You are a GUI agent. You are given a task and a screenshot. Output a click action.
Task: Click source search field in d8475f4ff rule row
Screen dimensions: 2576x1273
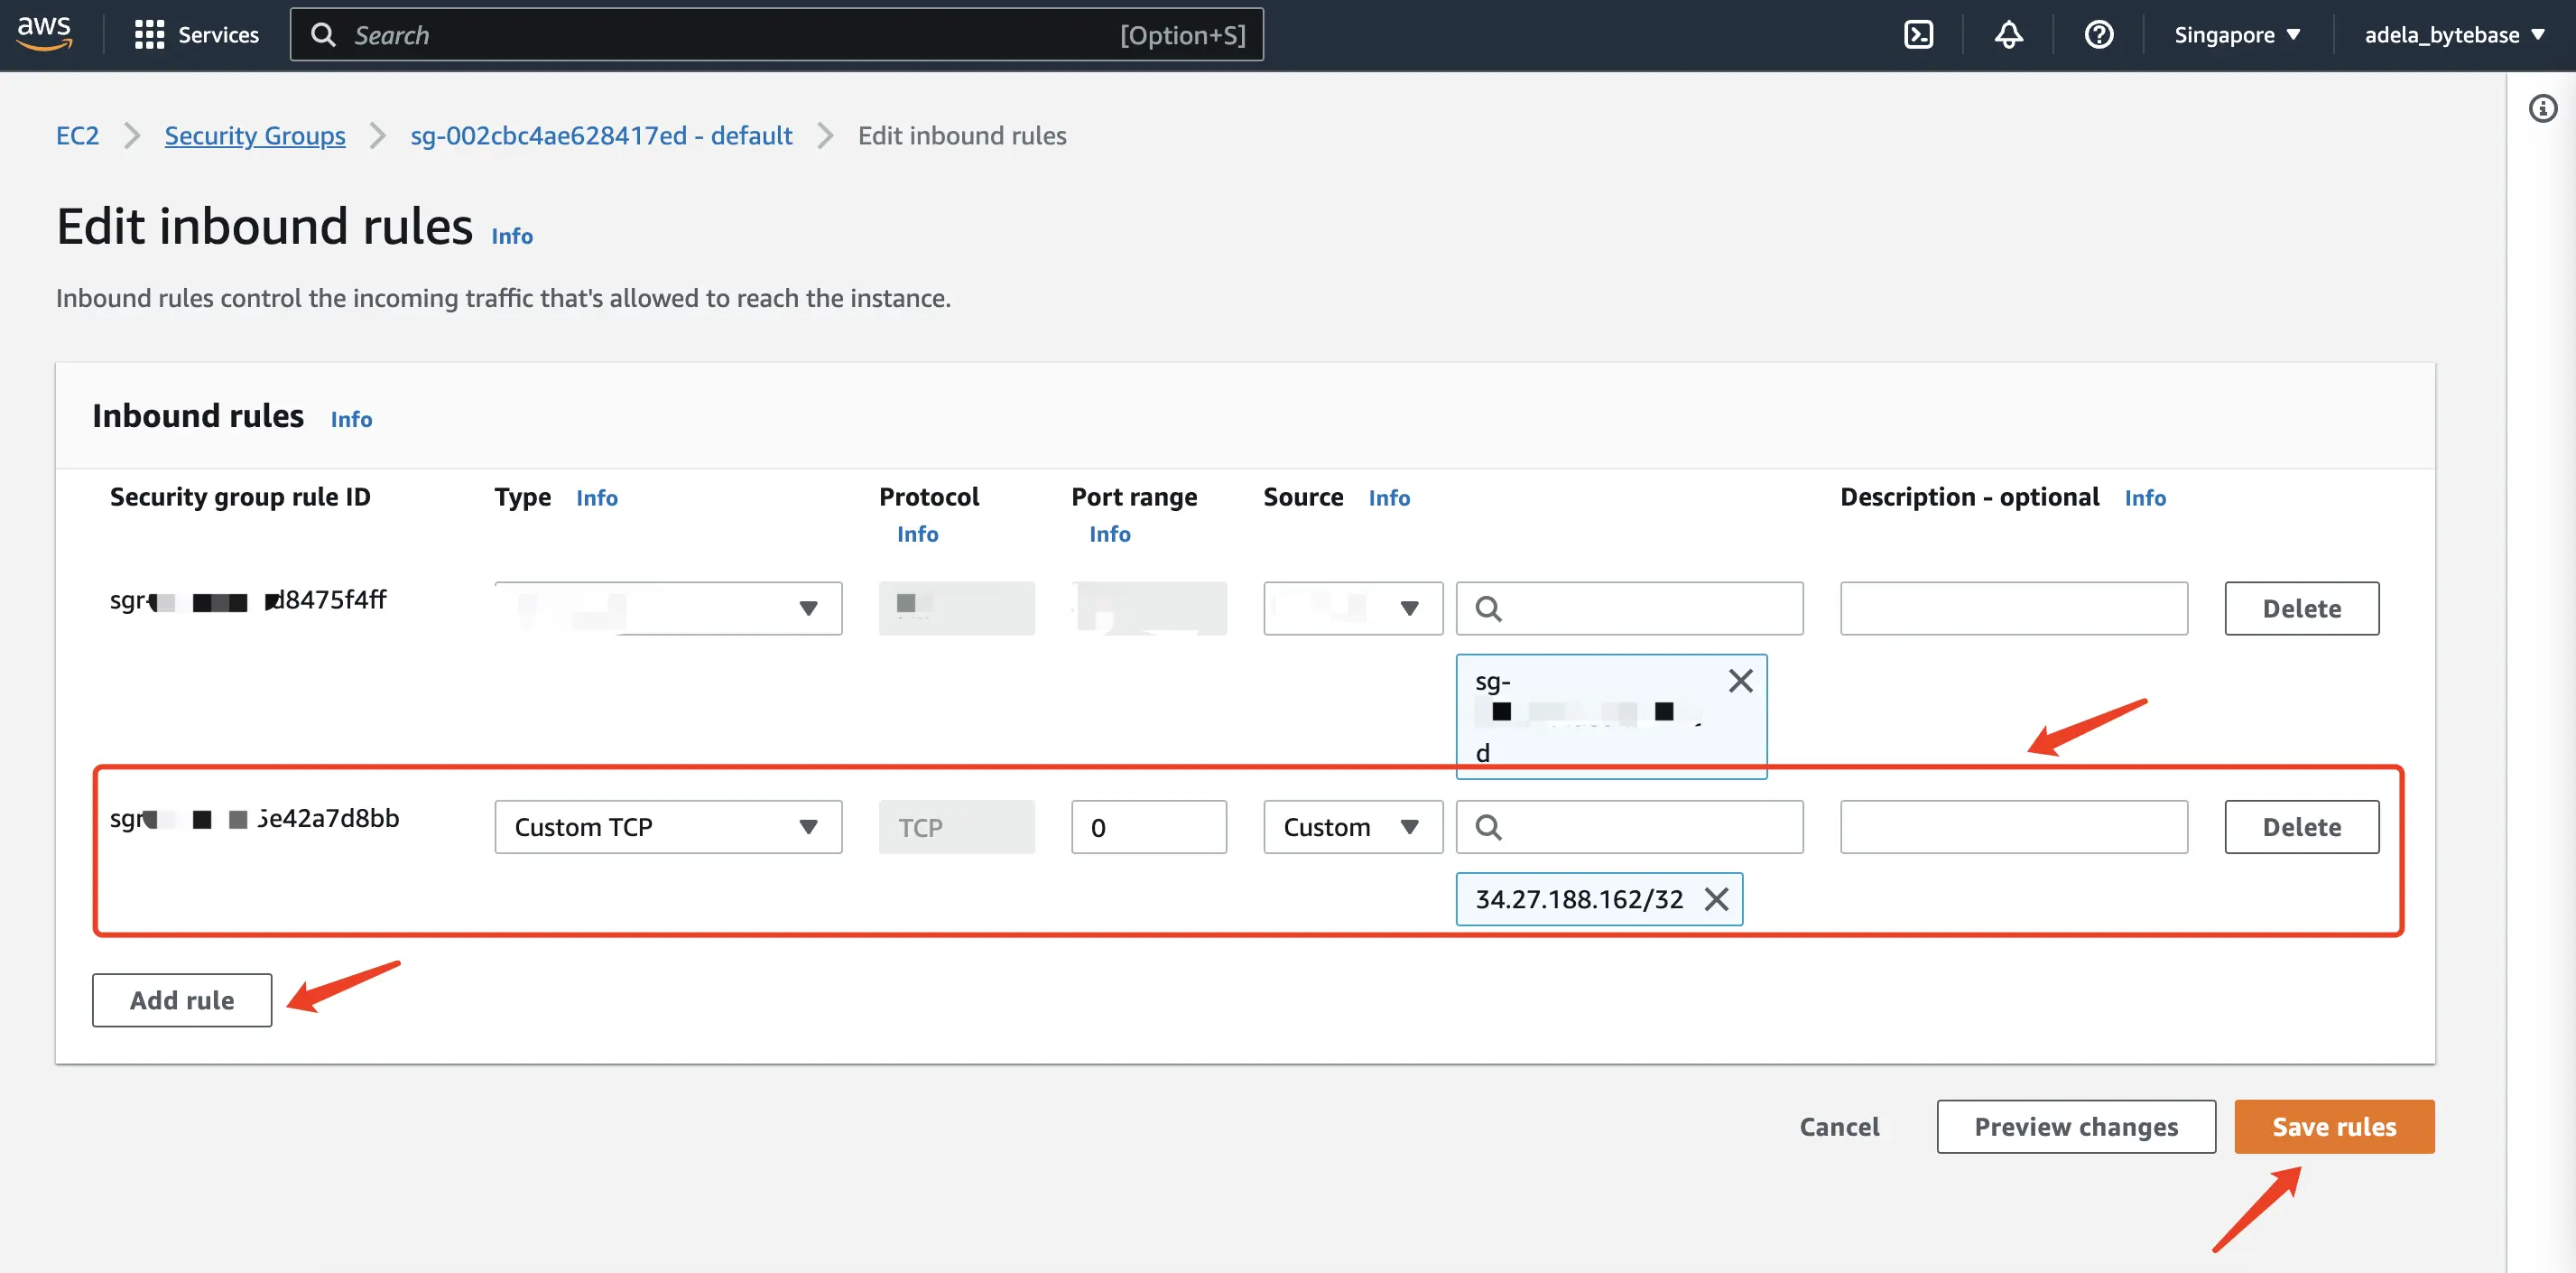pos(1629,608)
